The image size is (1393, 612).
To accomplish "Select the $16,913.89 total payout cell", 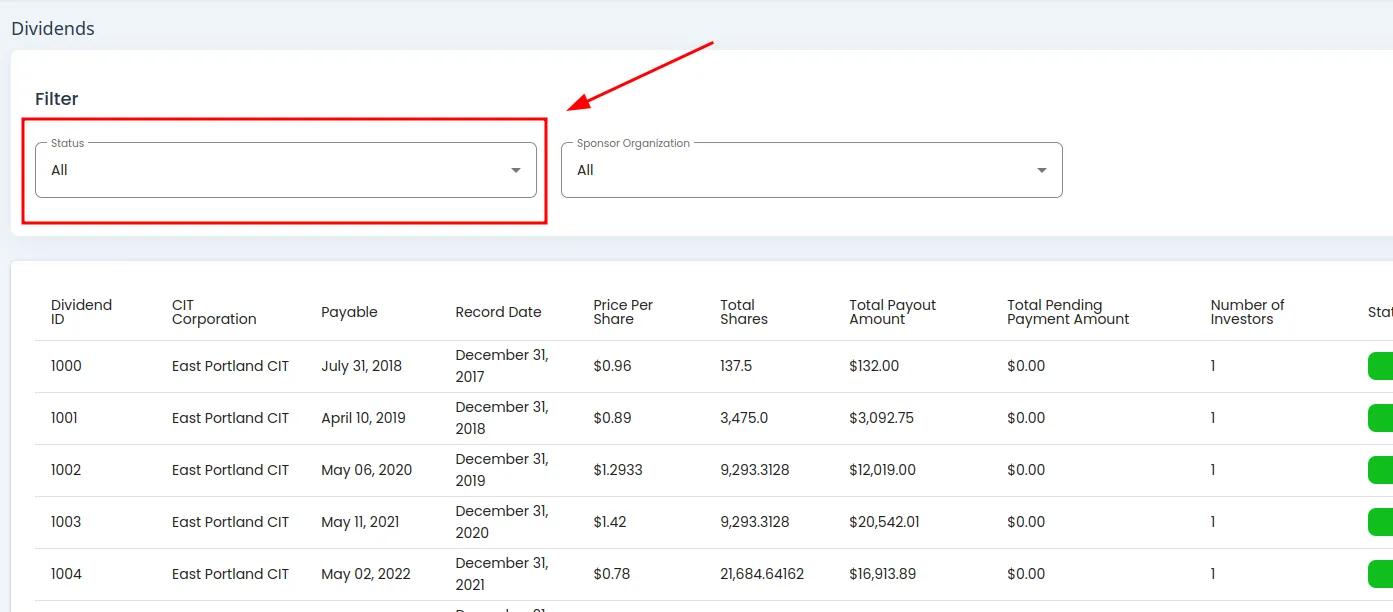I will tap(882, 574).
